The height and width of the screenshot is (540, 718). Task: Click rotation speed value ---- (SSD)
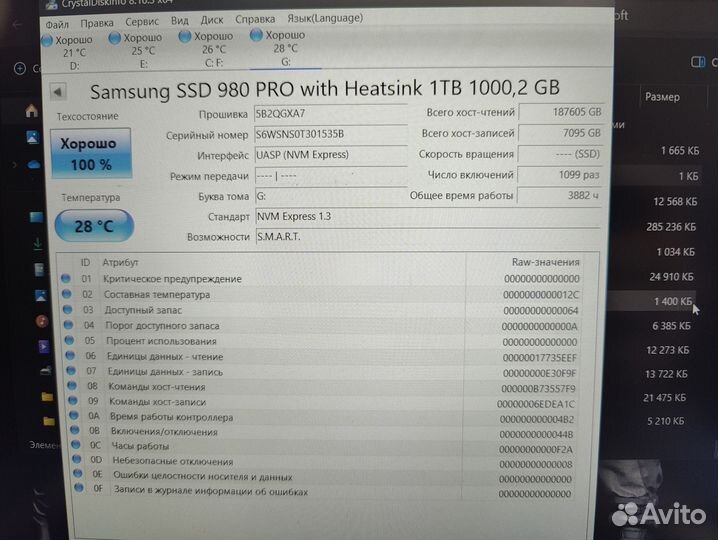pyautogui.click(x=560, y=154)
